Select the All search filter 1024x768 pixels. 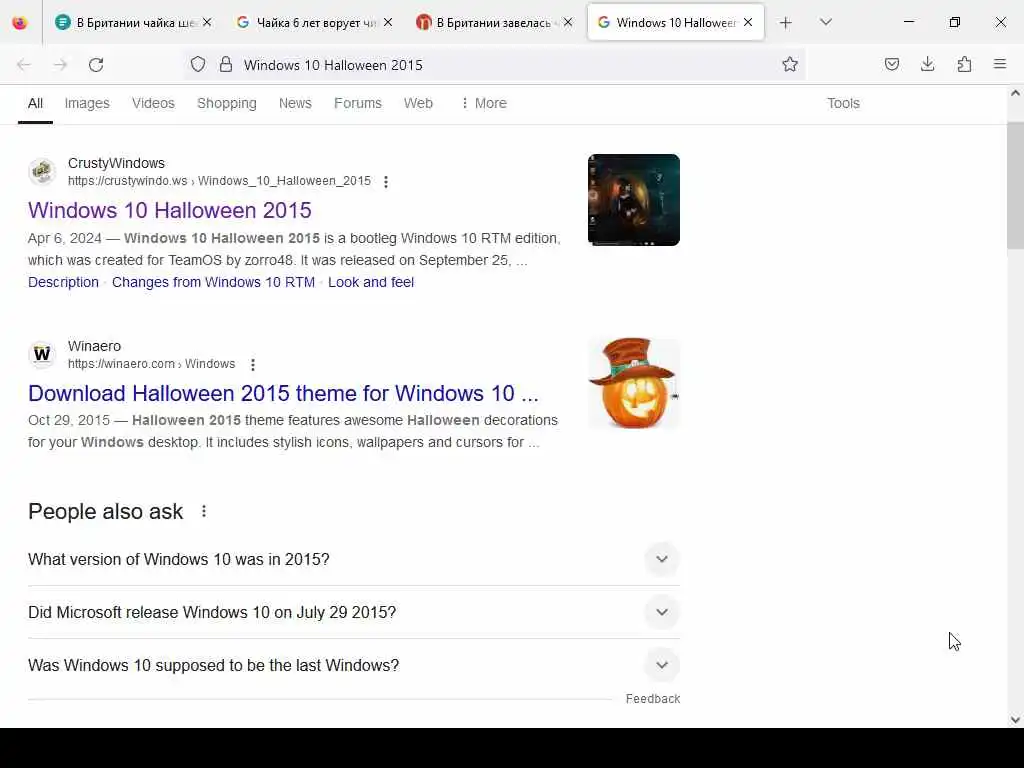pos(35,103)
